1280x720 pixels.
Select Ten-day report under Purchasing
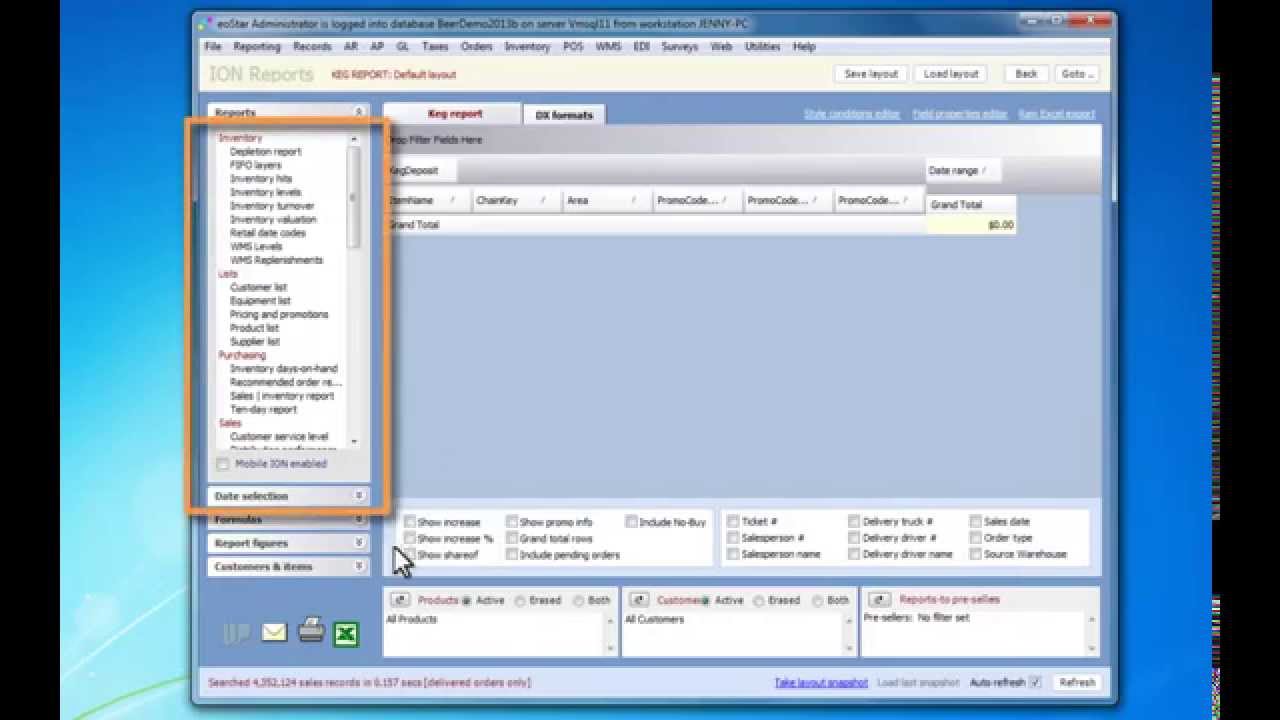click(x=263, y=410)
